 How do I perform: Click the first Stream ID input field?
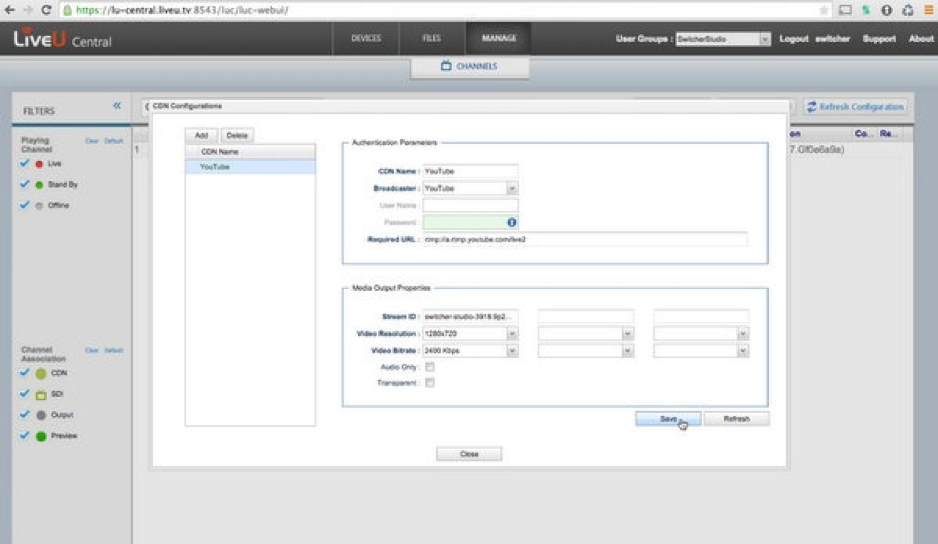pyautogui.click(x=470, y=317)
